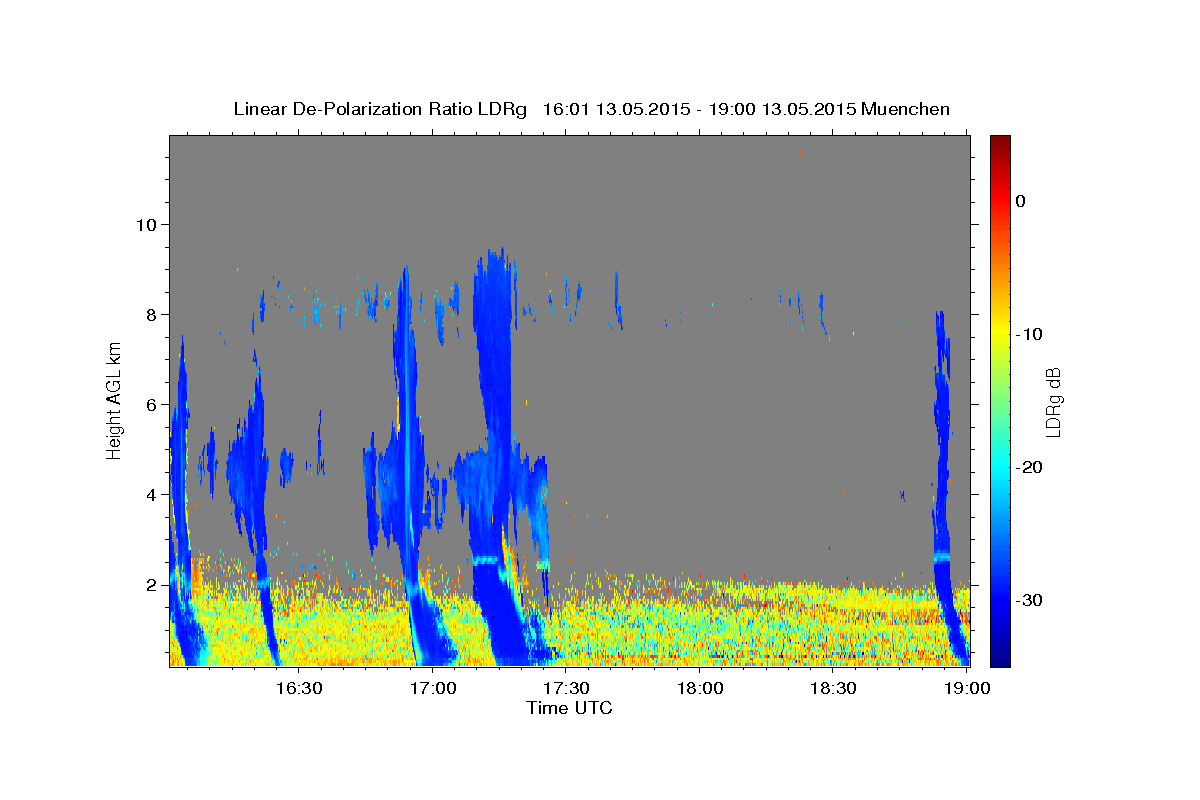Click the height tick label 2
This screenshot has width=1200, height=800.
tap(152, 584)
